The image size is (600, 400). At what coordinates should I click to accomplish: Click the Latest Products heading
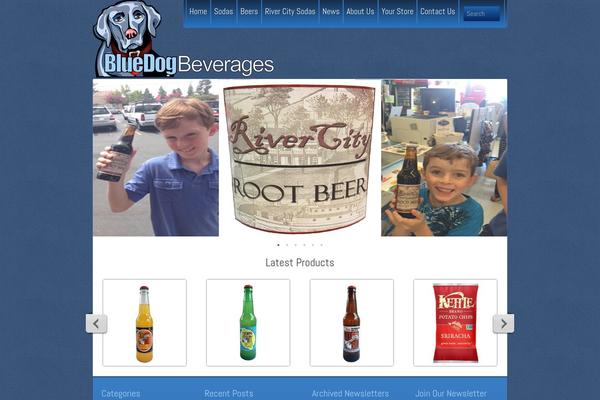tap(300, 263)
